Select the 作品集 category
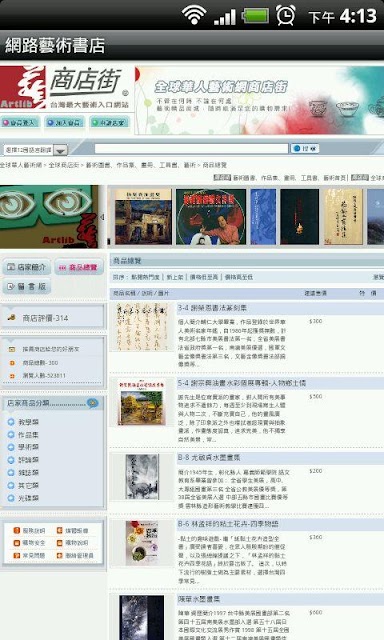The width and height of the screenshot is (384, 640). [x=28, y=435]
